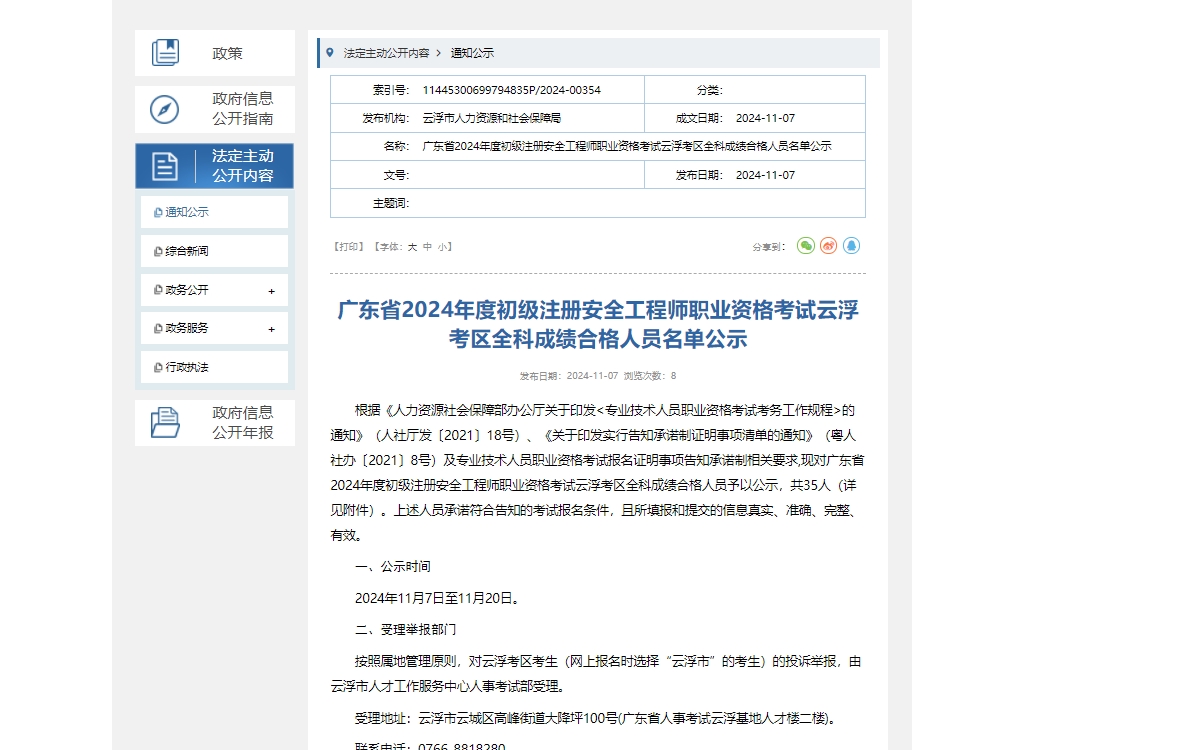Screen dimensions: 1200x750
Task: Click the 政策 book icon in sidebar
Action: click(x=168, y=52)
